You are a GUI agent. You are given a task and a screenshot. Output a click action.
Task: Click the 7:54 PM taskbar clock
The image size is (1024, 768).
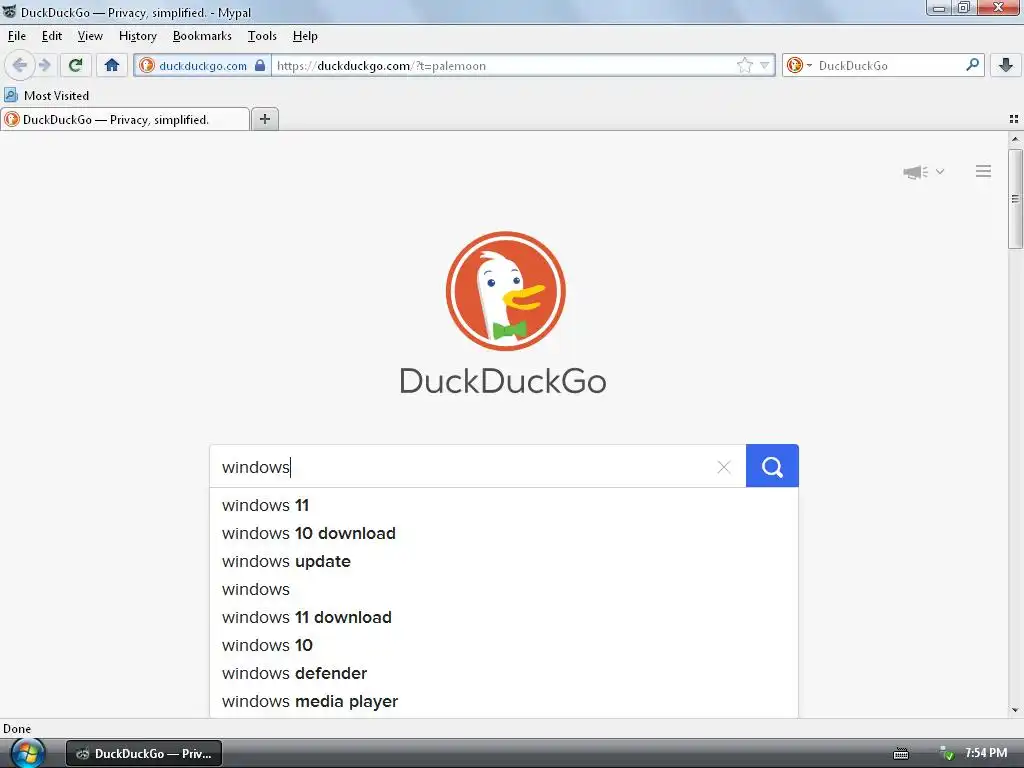click(x=986, y=753)
